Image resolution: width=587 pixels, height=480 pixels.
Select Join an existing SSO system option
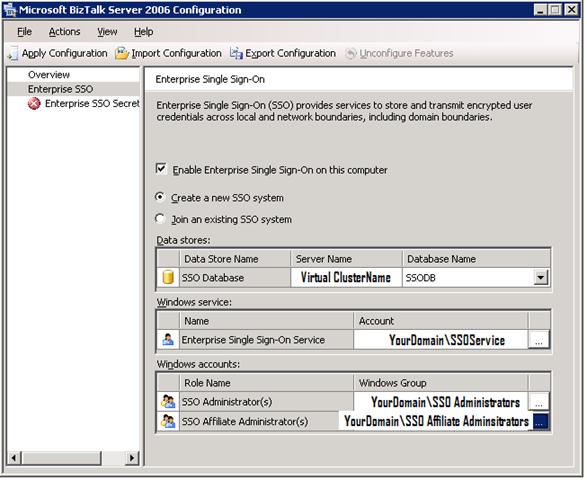click(160, 219)
